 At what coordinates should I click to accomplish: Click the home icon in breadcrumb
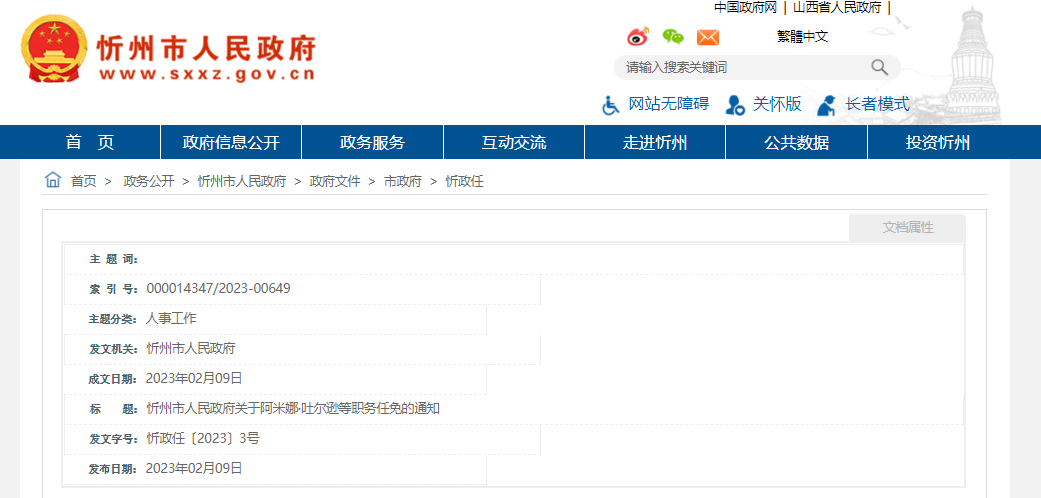tap(53, 180)
